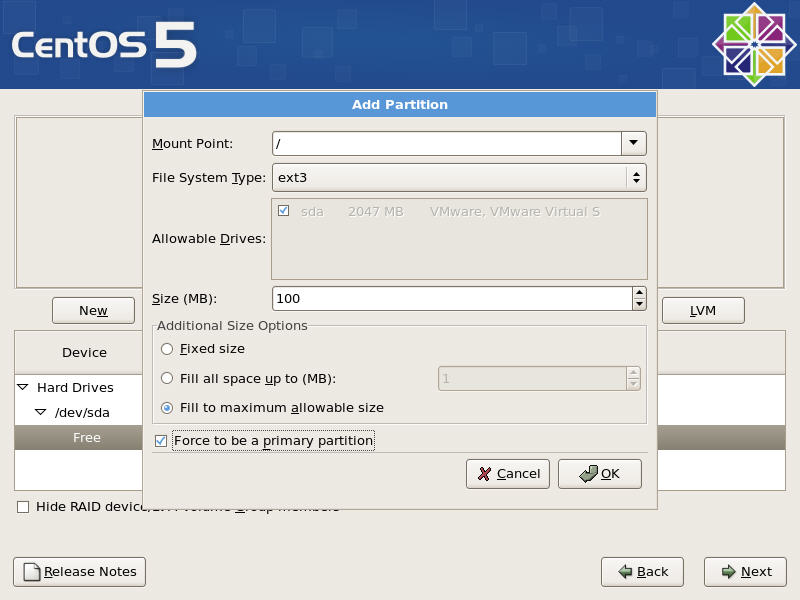Click the 2047 MB drive size text
The height and width of the screenshot is (600, 800).
tap(376, 212)
